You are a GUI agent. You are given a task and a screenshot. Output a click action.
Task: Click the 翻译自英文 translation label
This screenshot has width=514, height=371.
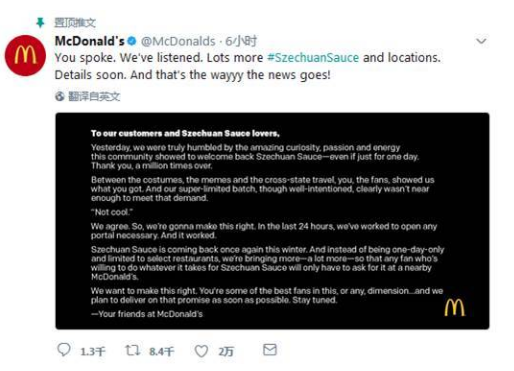click(x=94, y=96)
